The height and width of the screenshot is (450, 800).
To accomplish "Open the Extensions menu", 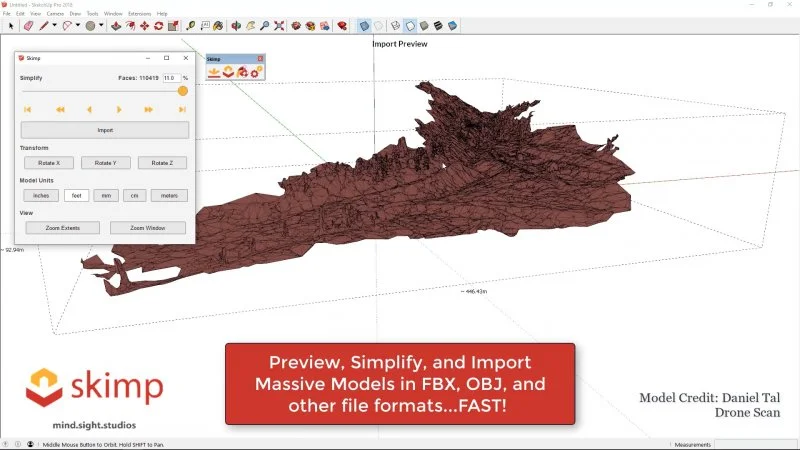I will pos(139,14).
